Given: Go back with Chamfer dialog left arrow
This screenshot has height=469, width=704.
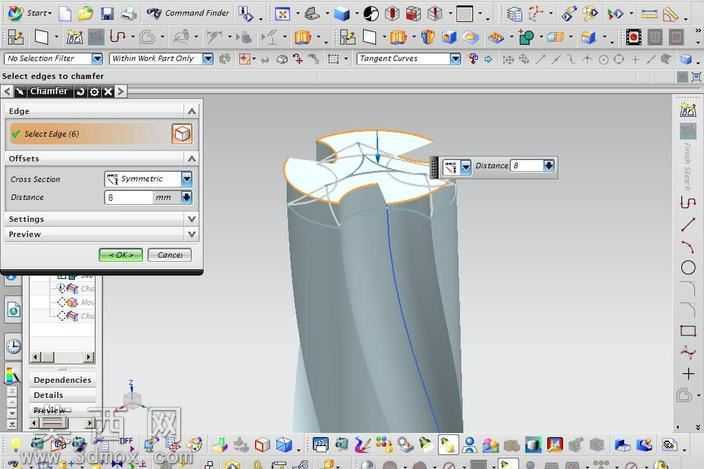Looking at the screenshot, I should 7,92.
